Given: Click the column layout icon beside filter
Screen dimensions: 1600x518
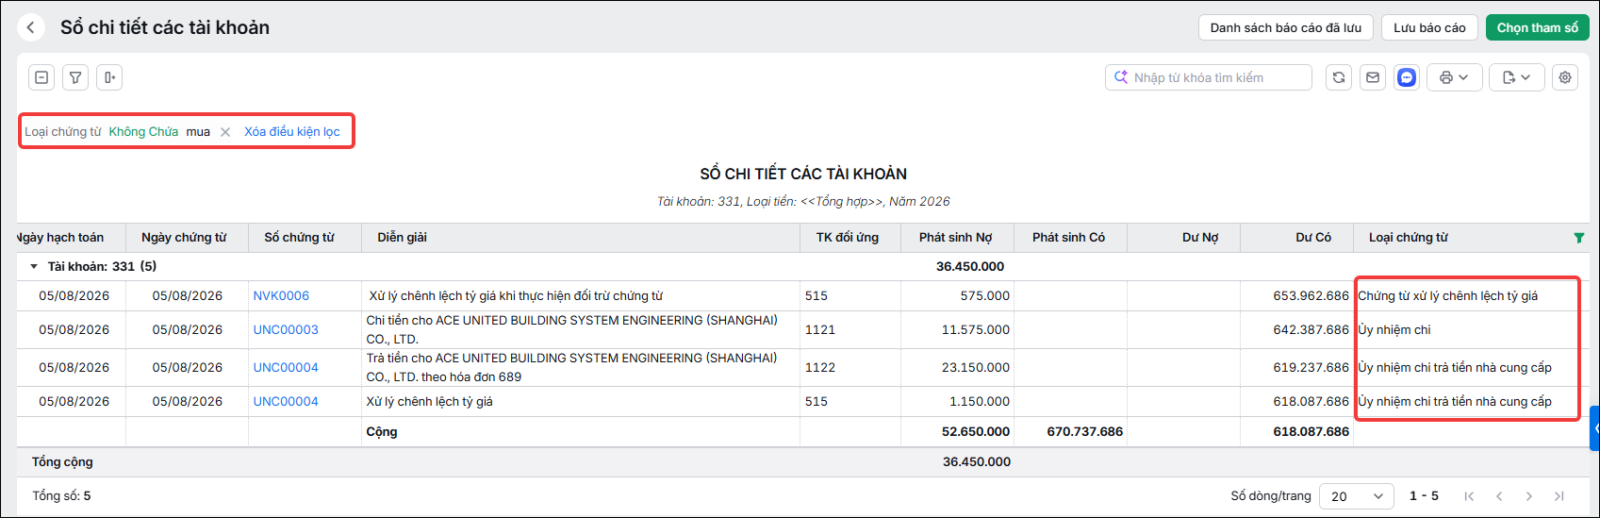Looking at the screenshot, I should tap(109, 77).
